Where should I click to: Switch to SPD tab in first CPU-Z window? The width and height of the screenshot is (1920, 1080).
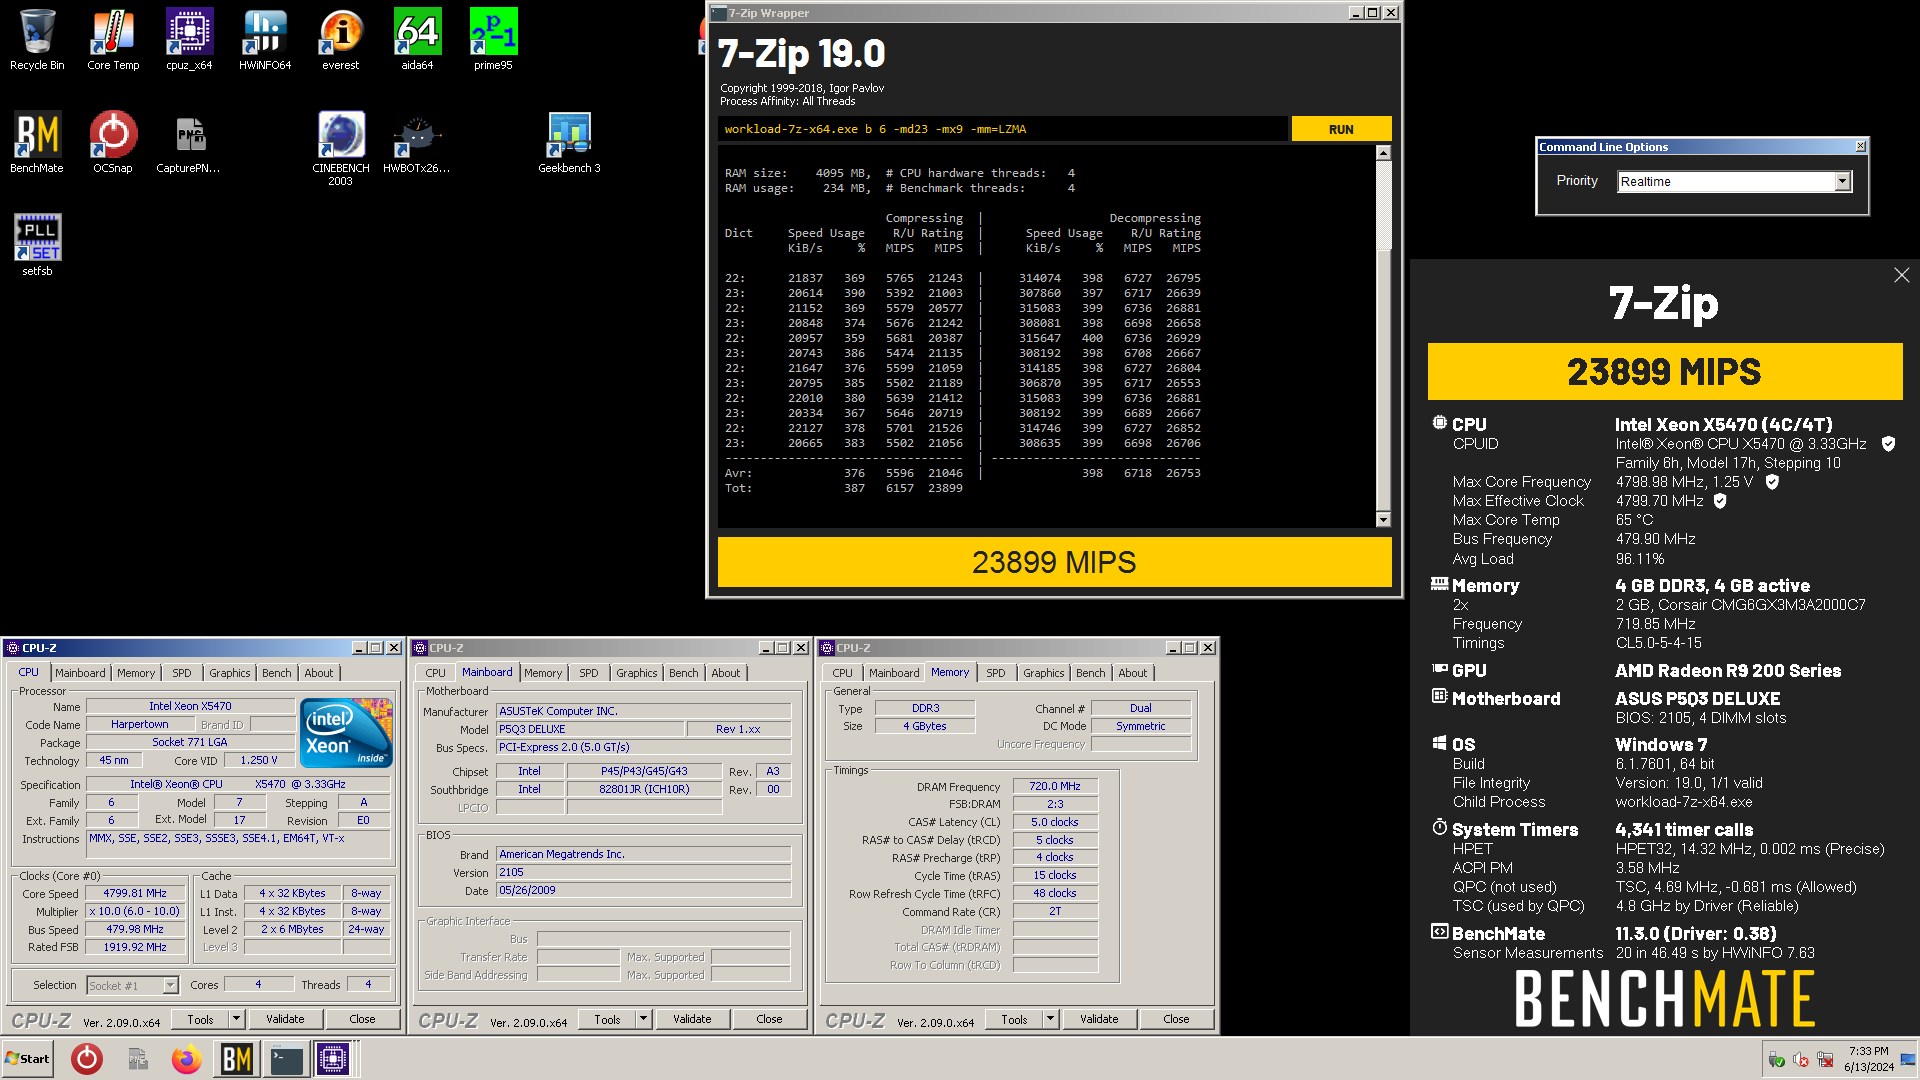tap(181, 673)
